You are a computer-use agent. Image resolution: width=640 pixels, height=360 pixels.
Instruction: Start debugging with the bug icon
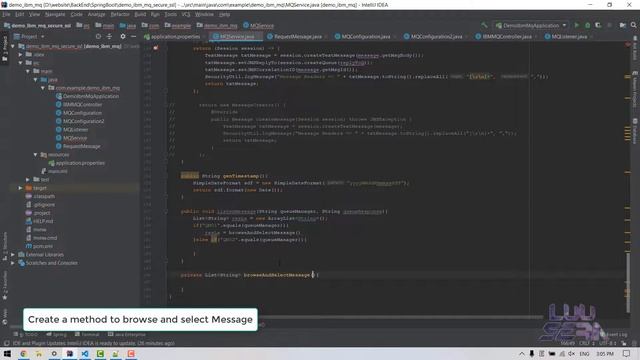click(587, 25)
